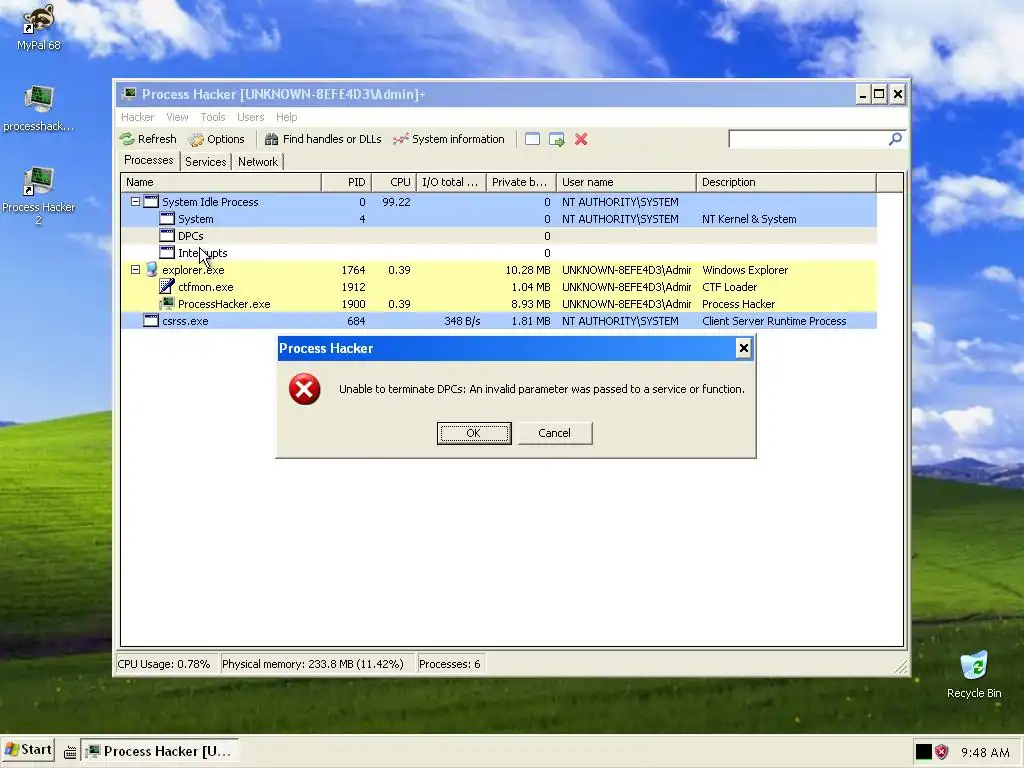Click the red X kill window icon
The image size is (1024, 768).
pyautogui.click(x=581, y=139)
